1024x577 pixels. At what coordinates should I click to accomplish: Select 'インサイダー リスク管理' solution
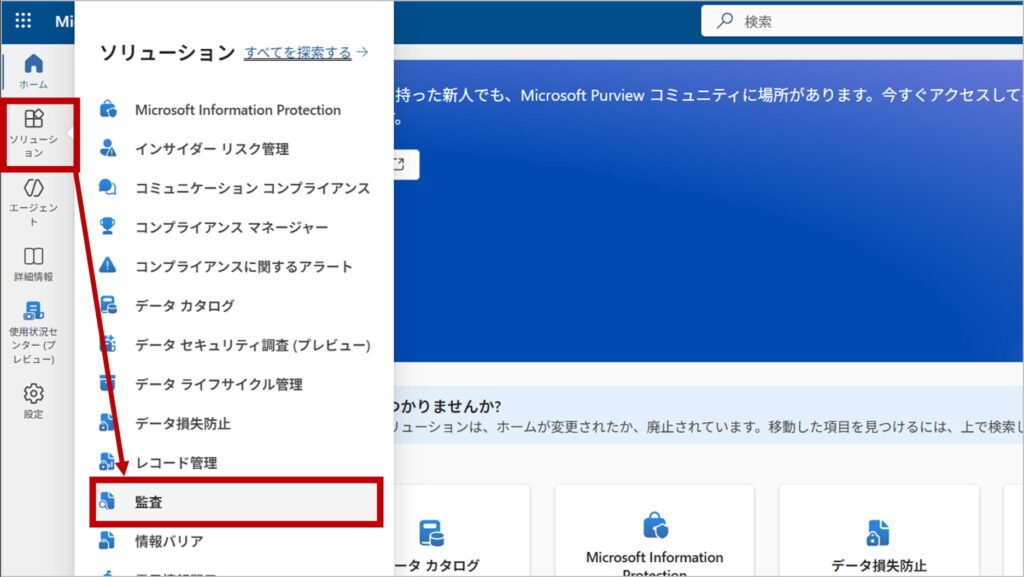point(211,149)
